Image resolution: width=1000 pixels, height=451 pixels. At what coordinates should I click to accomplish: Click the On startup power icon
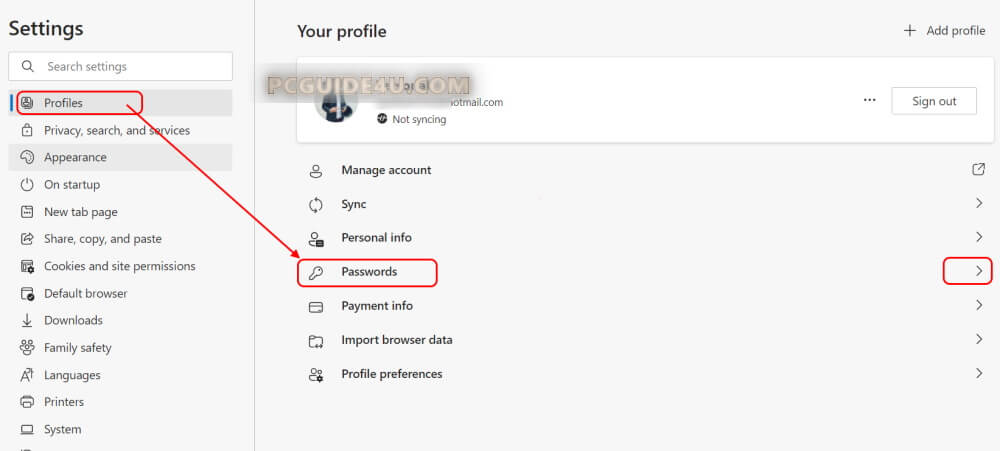point(27,185)
